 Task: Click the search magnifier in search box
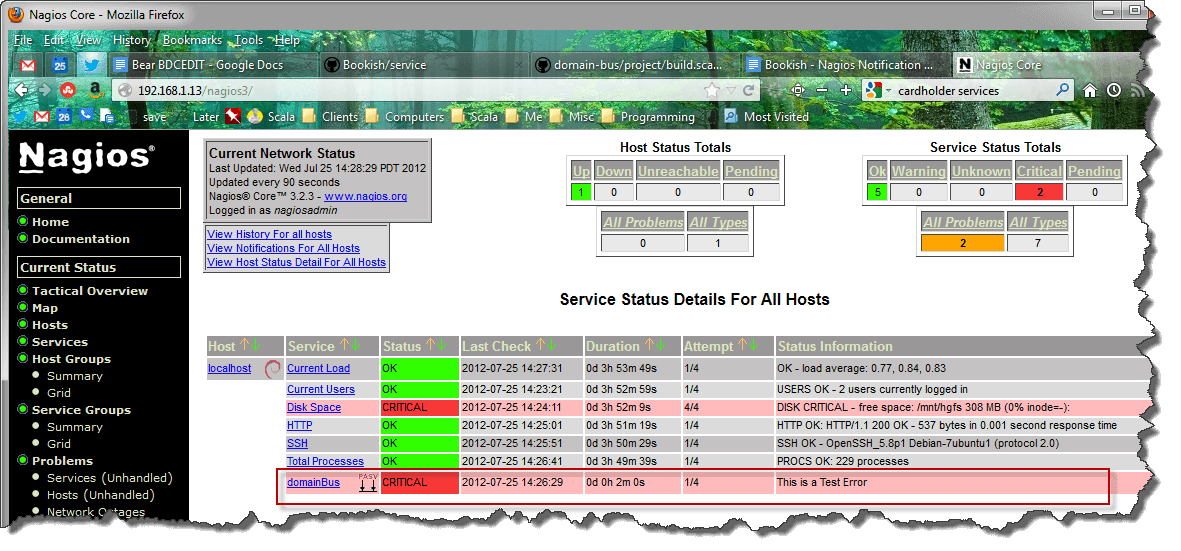point(1063,90)
